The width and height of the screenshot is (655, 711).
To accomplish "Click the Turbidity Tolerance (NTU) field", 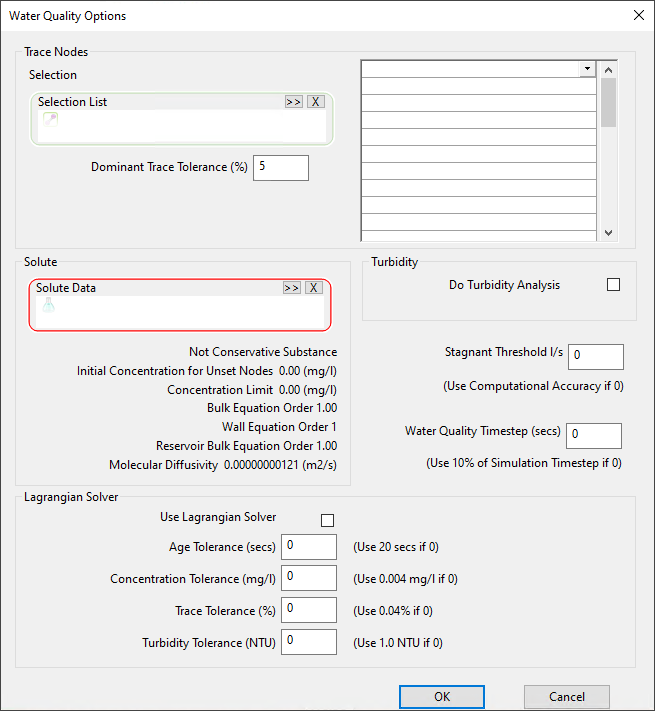I will [309, 642].
